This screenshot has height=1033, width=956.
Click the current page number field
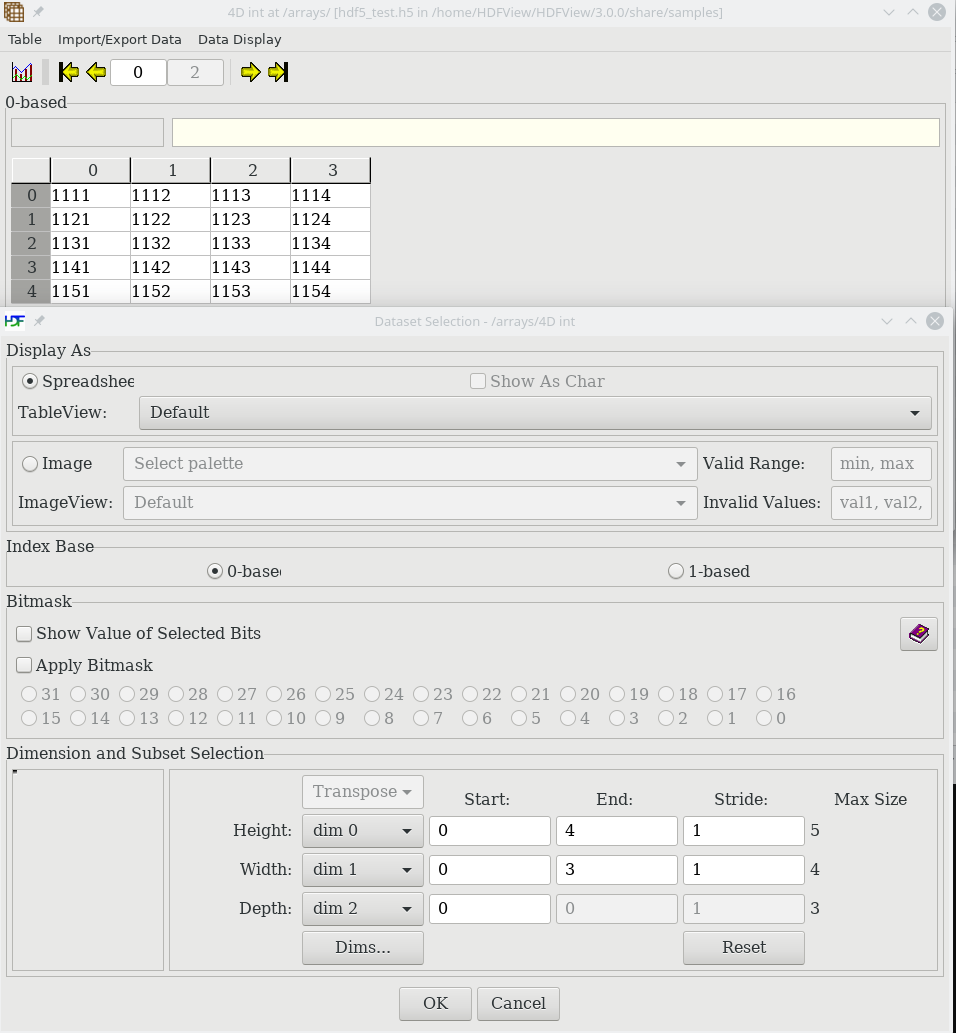pos(138,72)
